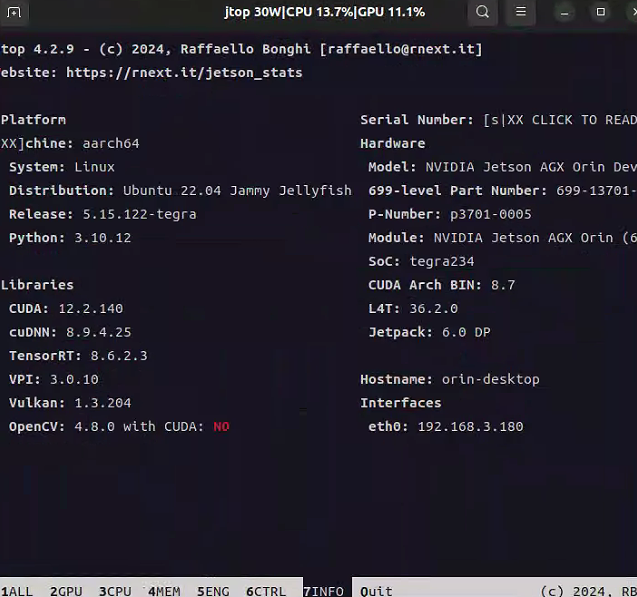Open a new terminal tab icon

(x=14, y=12)
